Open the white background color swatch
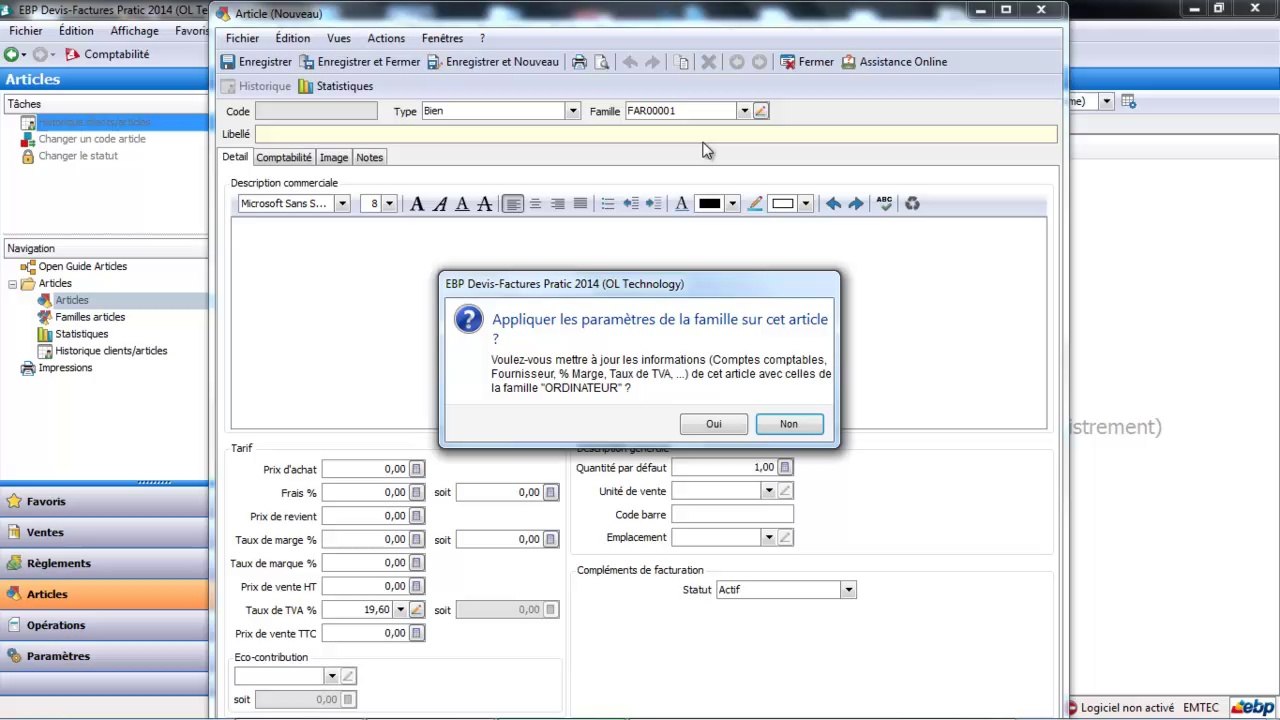Image resolution: width=1280 pixels, height=720 pixels. tap(783, 204)
